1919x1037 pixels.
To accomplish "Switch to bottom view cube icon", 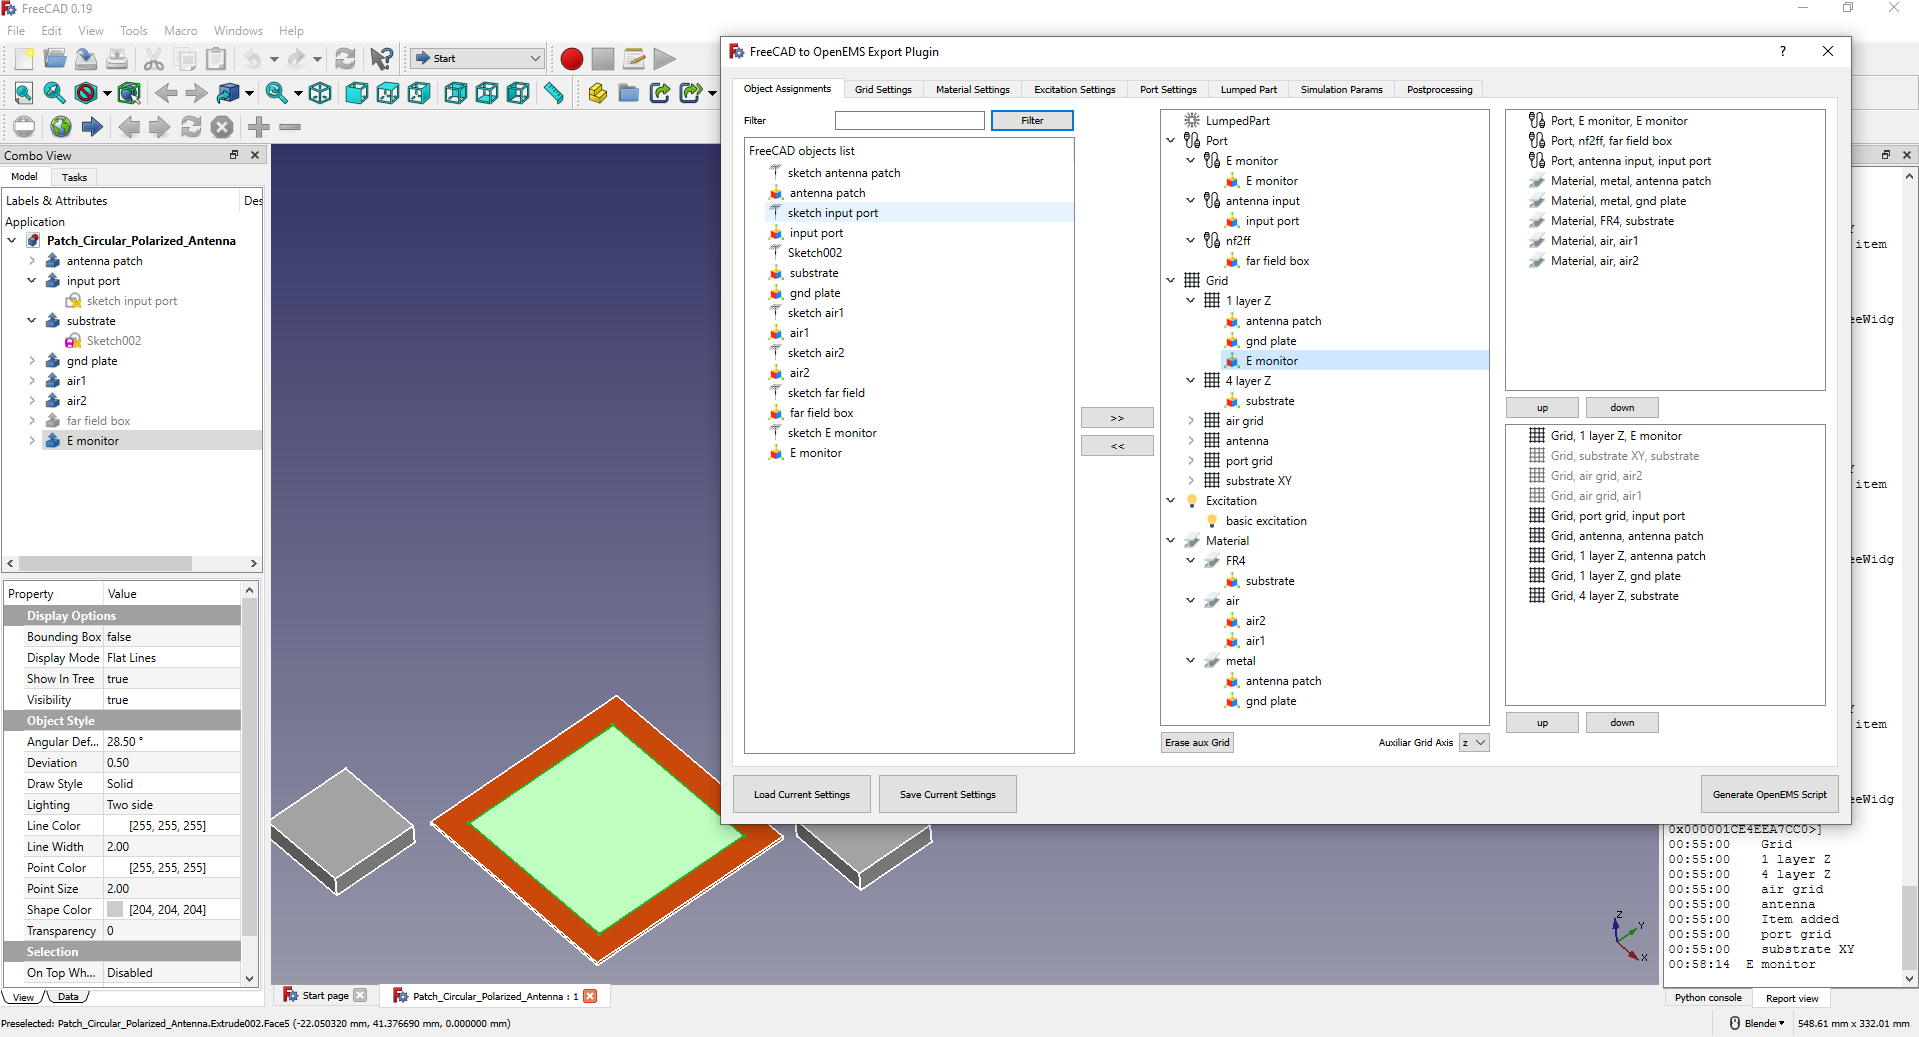I will click(487, 94).
